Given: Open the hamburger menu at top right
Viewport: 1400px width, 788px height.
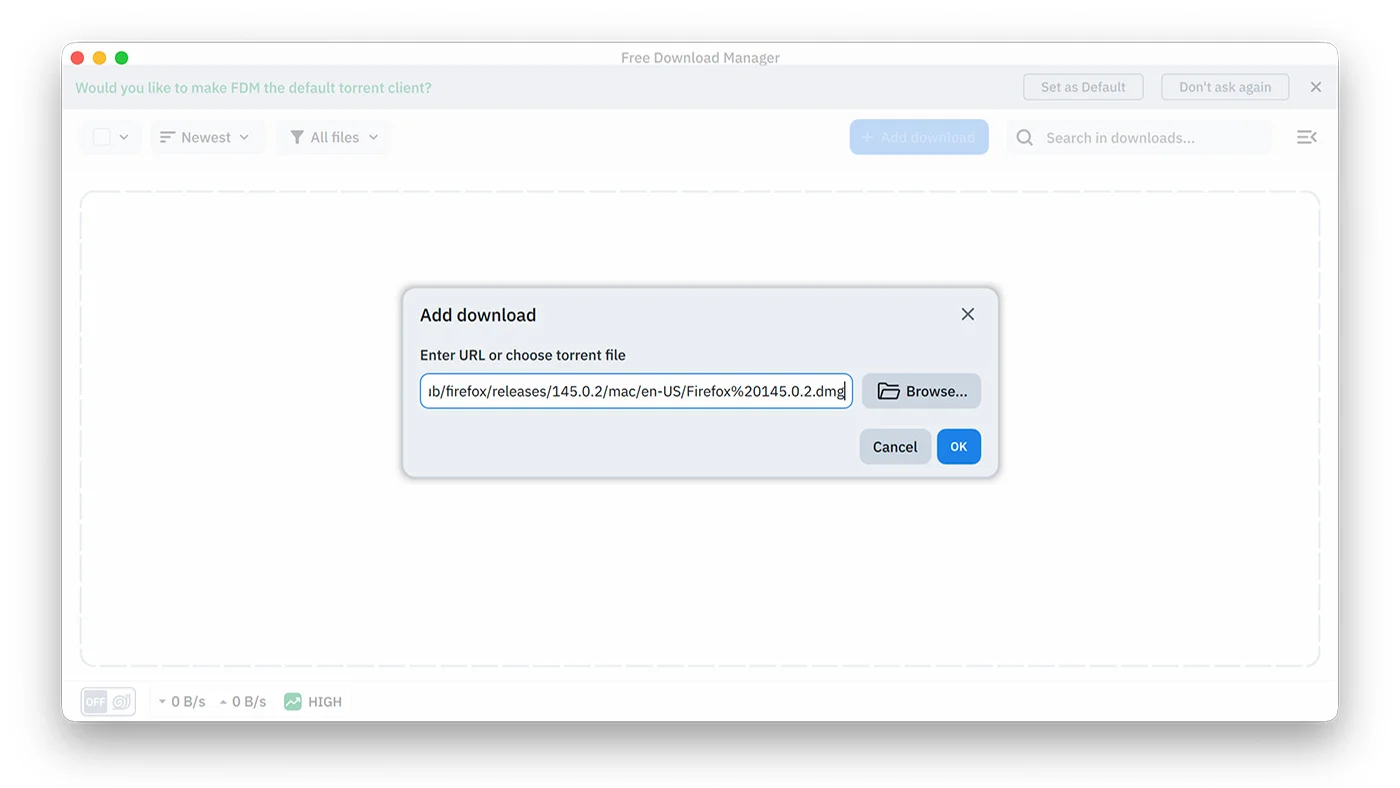Looking at the screenshot, I should coord(1306,137).
